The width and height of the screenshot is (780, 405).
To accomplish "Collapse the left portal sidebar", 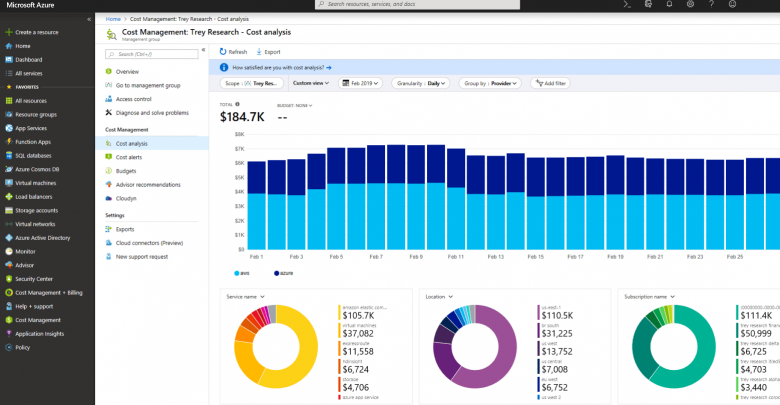I will tap(89, 19).
